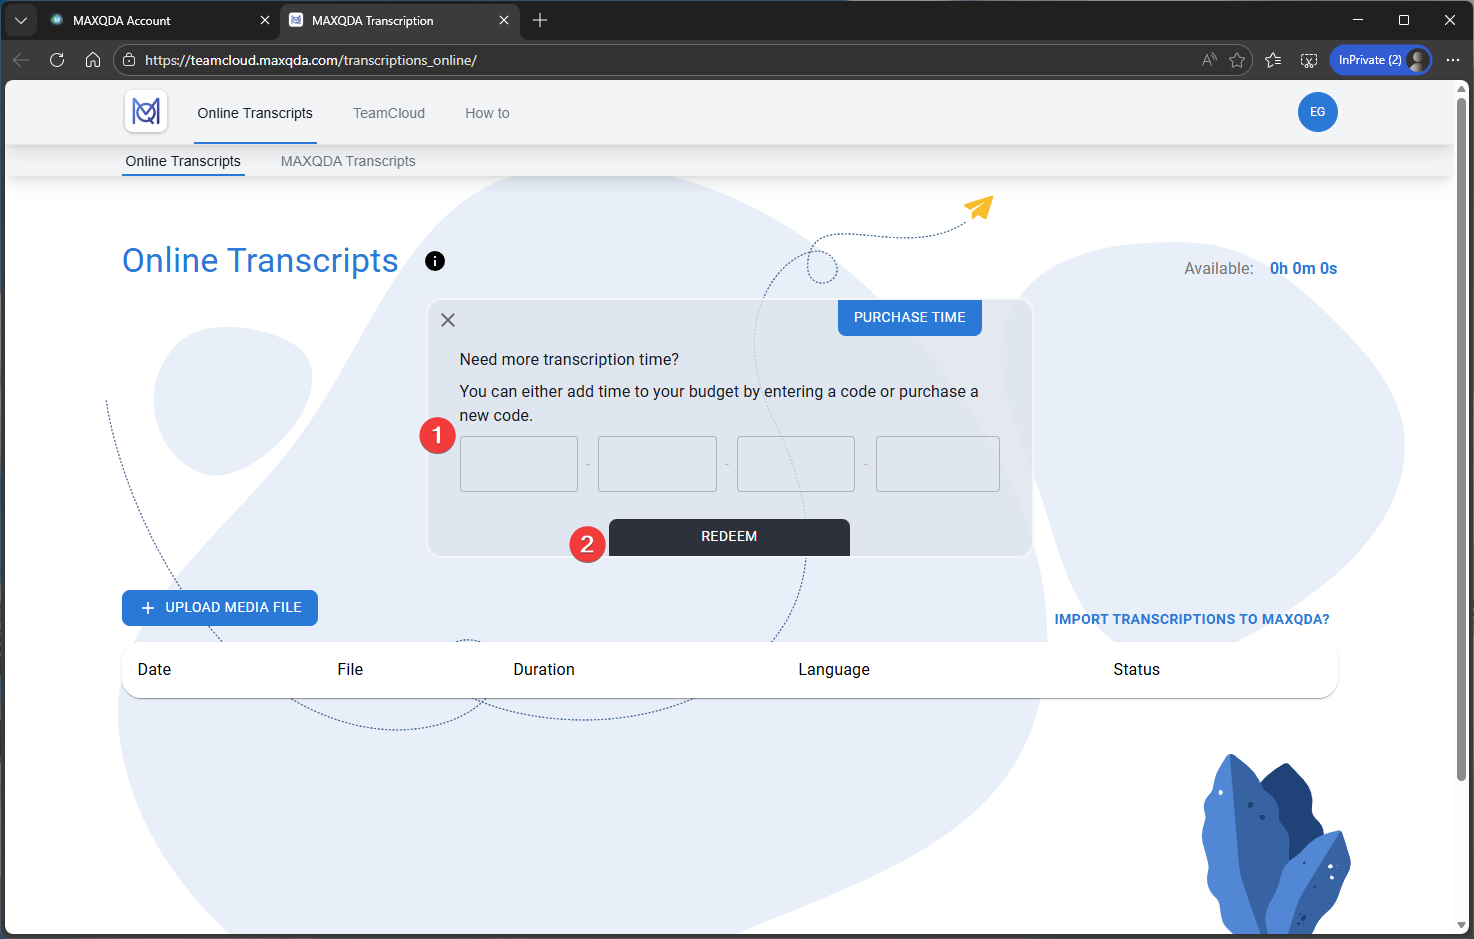Screen dimensions: 1474x939
Task: Open InPrivate profile menu
Action: [1380, 60]
